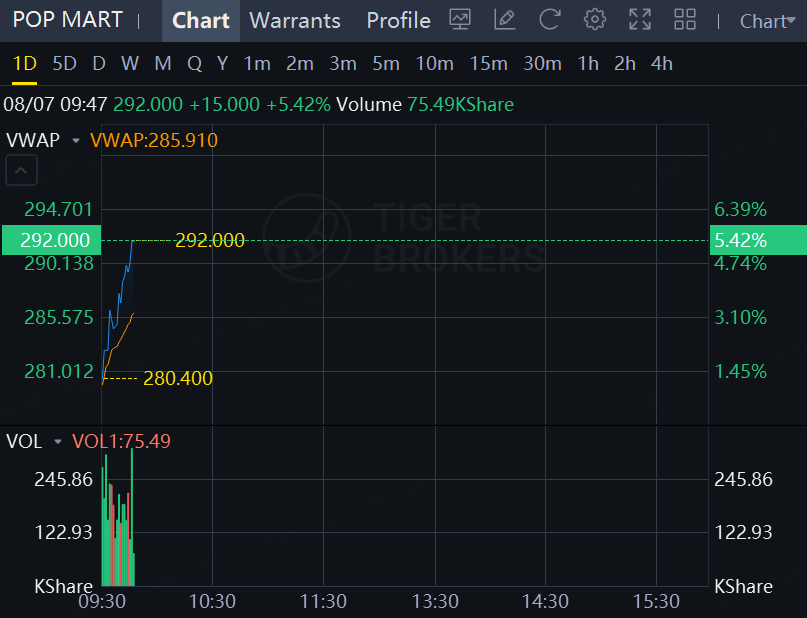Image resolution: width=807 pixels, height=618 pixels.
Task: Click the VWAP:285.910 value label
Action: tap(154, 140)
